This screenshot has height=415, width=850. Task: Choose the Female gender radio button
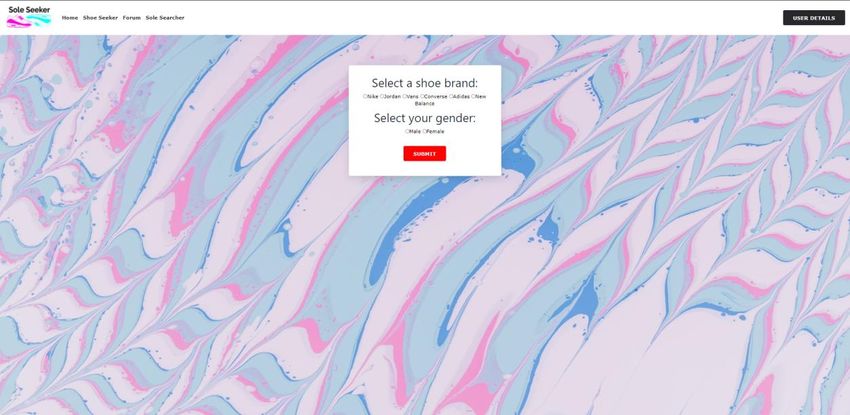pyautogui.click(x=425, y=131)
